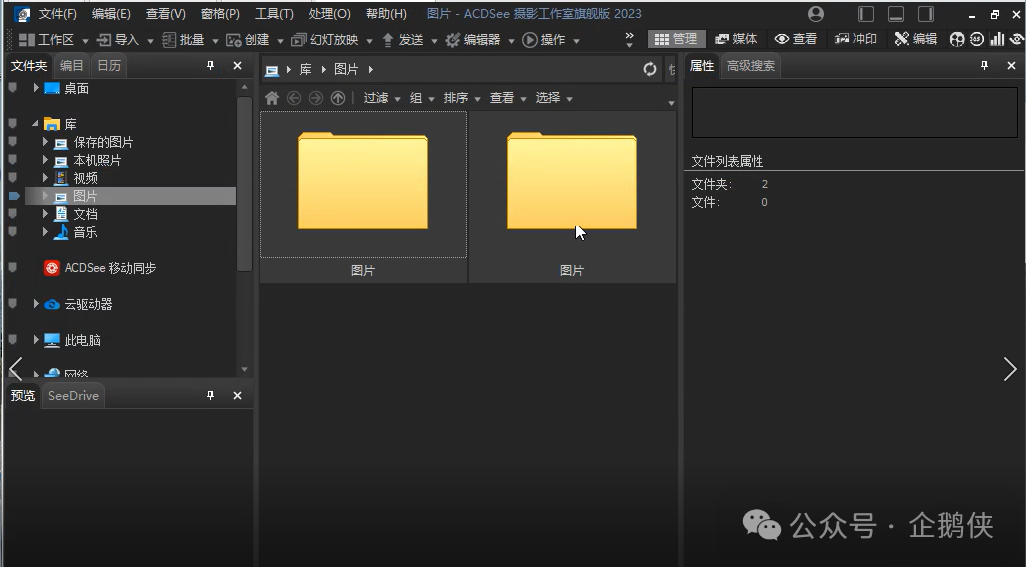Switch to 管理 (Manage) mode
1026x567 pixels.
coord(676,39)
